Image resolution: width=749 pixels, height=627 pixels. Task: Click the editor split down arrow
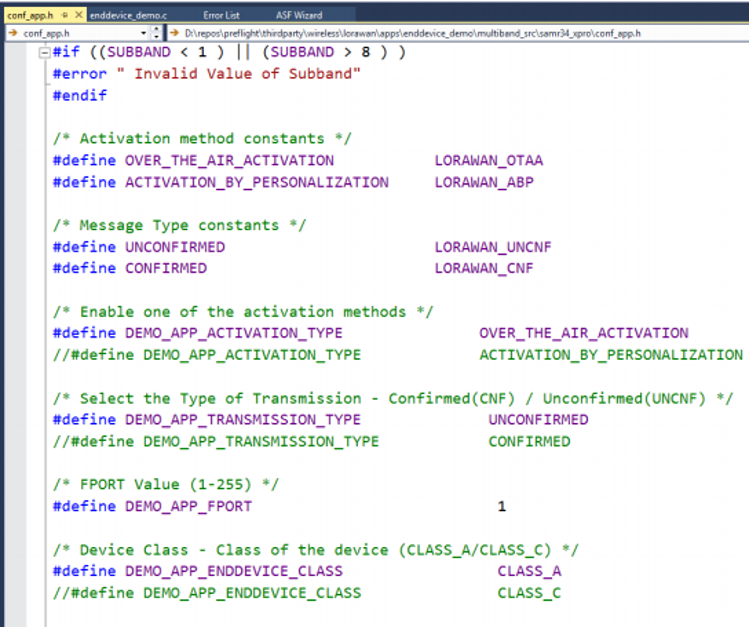pos(156,36)
